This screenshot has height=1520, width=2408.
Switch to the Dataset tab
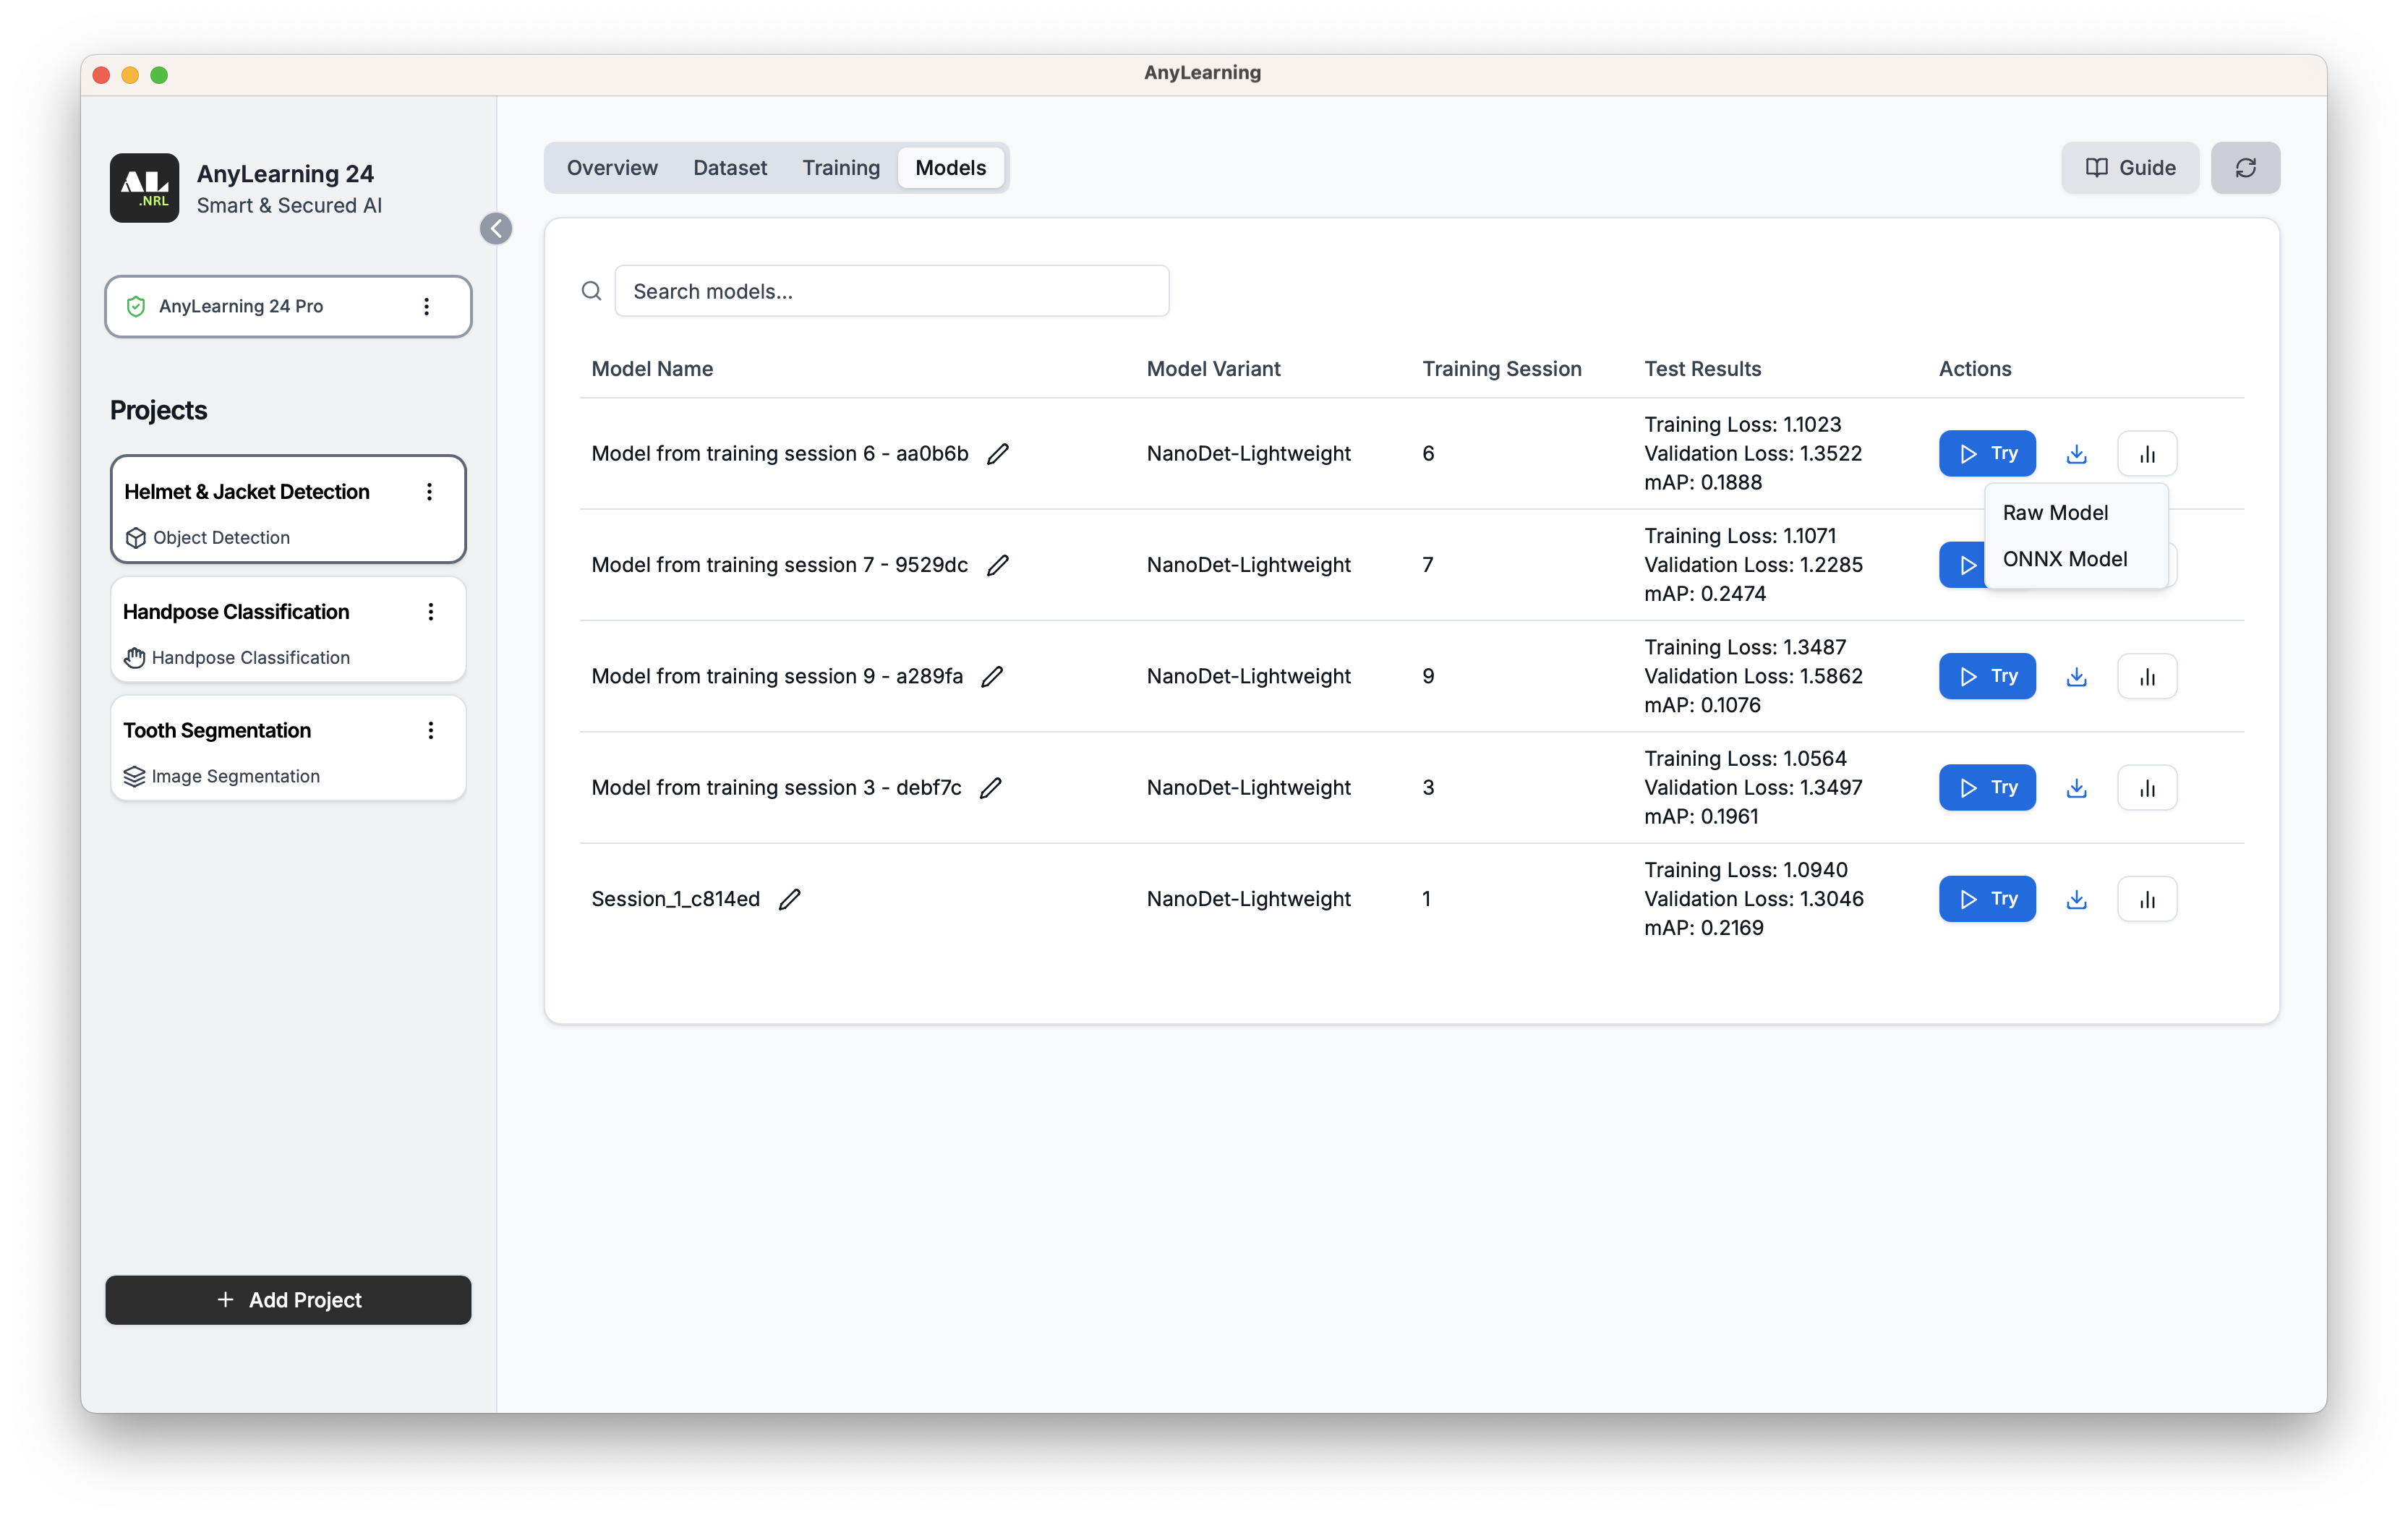click(729, 168)
